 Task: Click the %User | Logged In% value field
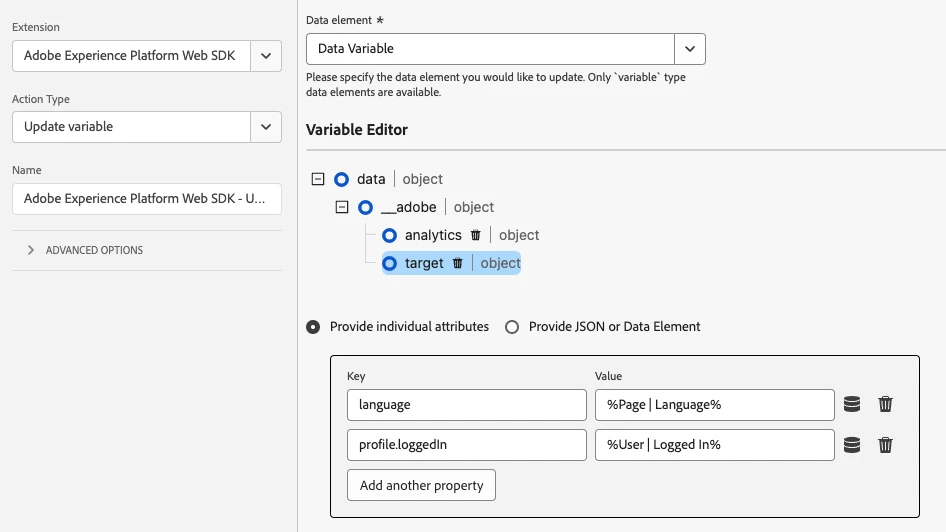point(714,445)
